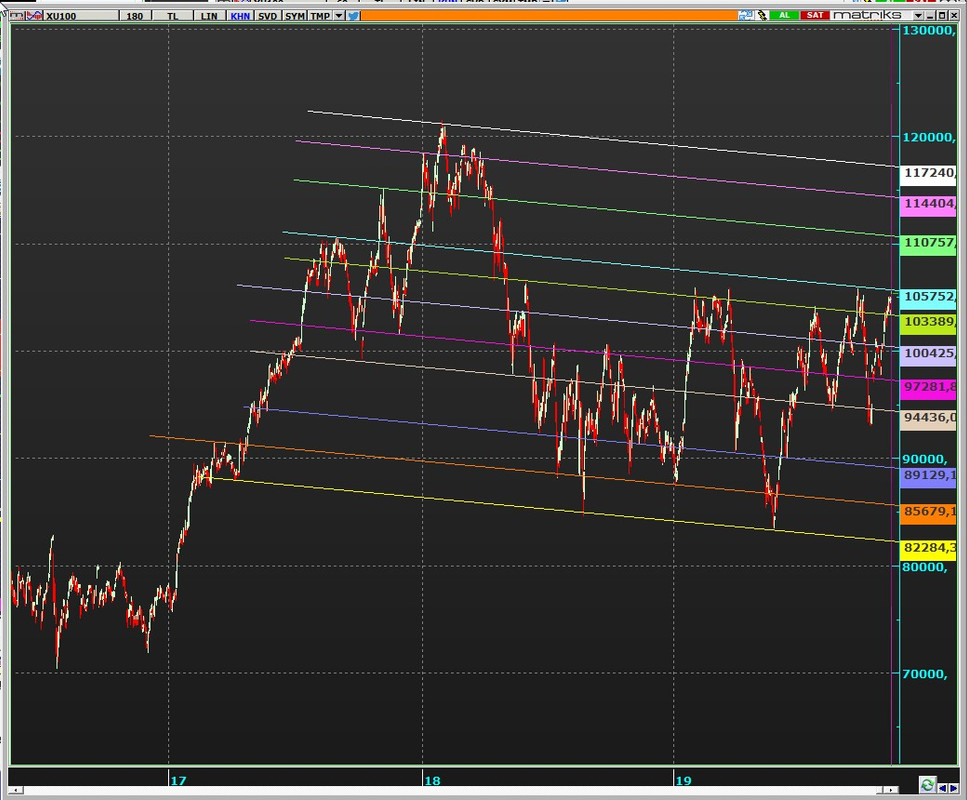Click the blue right arrow navigation icon
967x800 pixels.
point(953,788)
